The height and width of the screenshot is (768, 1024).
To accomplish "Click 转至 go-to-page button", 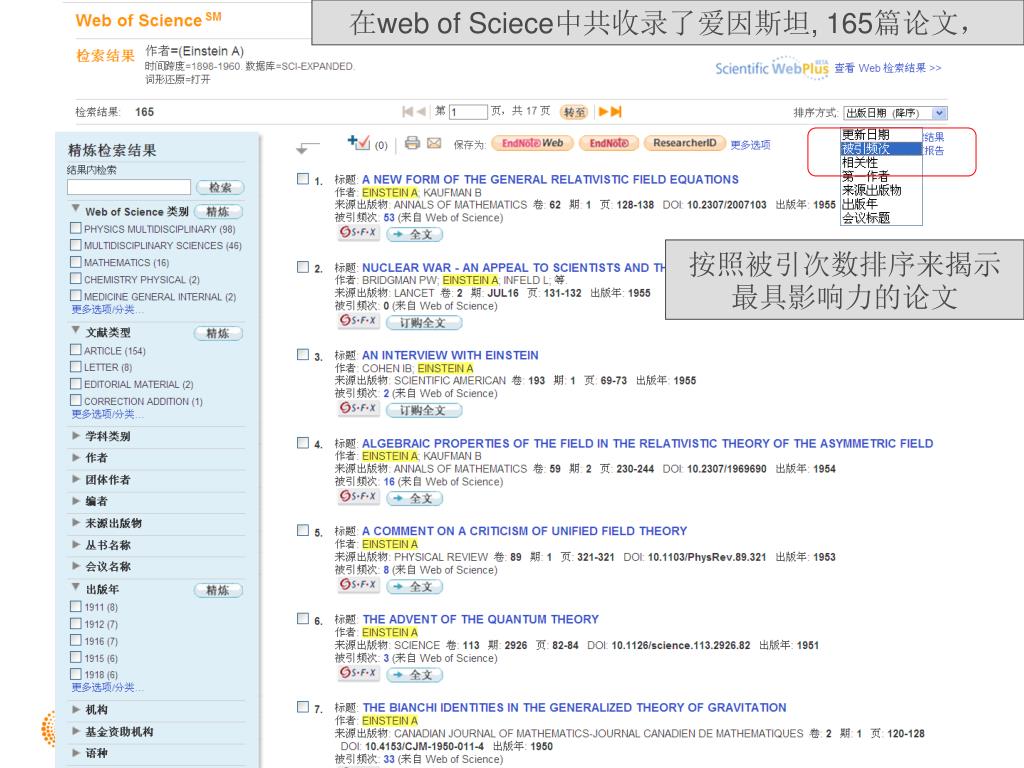I will point(574,112).
